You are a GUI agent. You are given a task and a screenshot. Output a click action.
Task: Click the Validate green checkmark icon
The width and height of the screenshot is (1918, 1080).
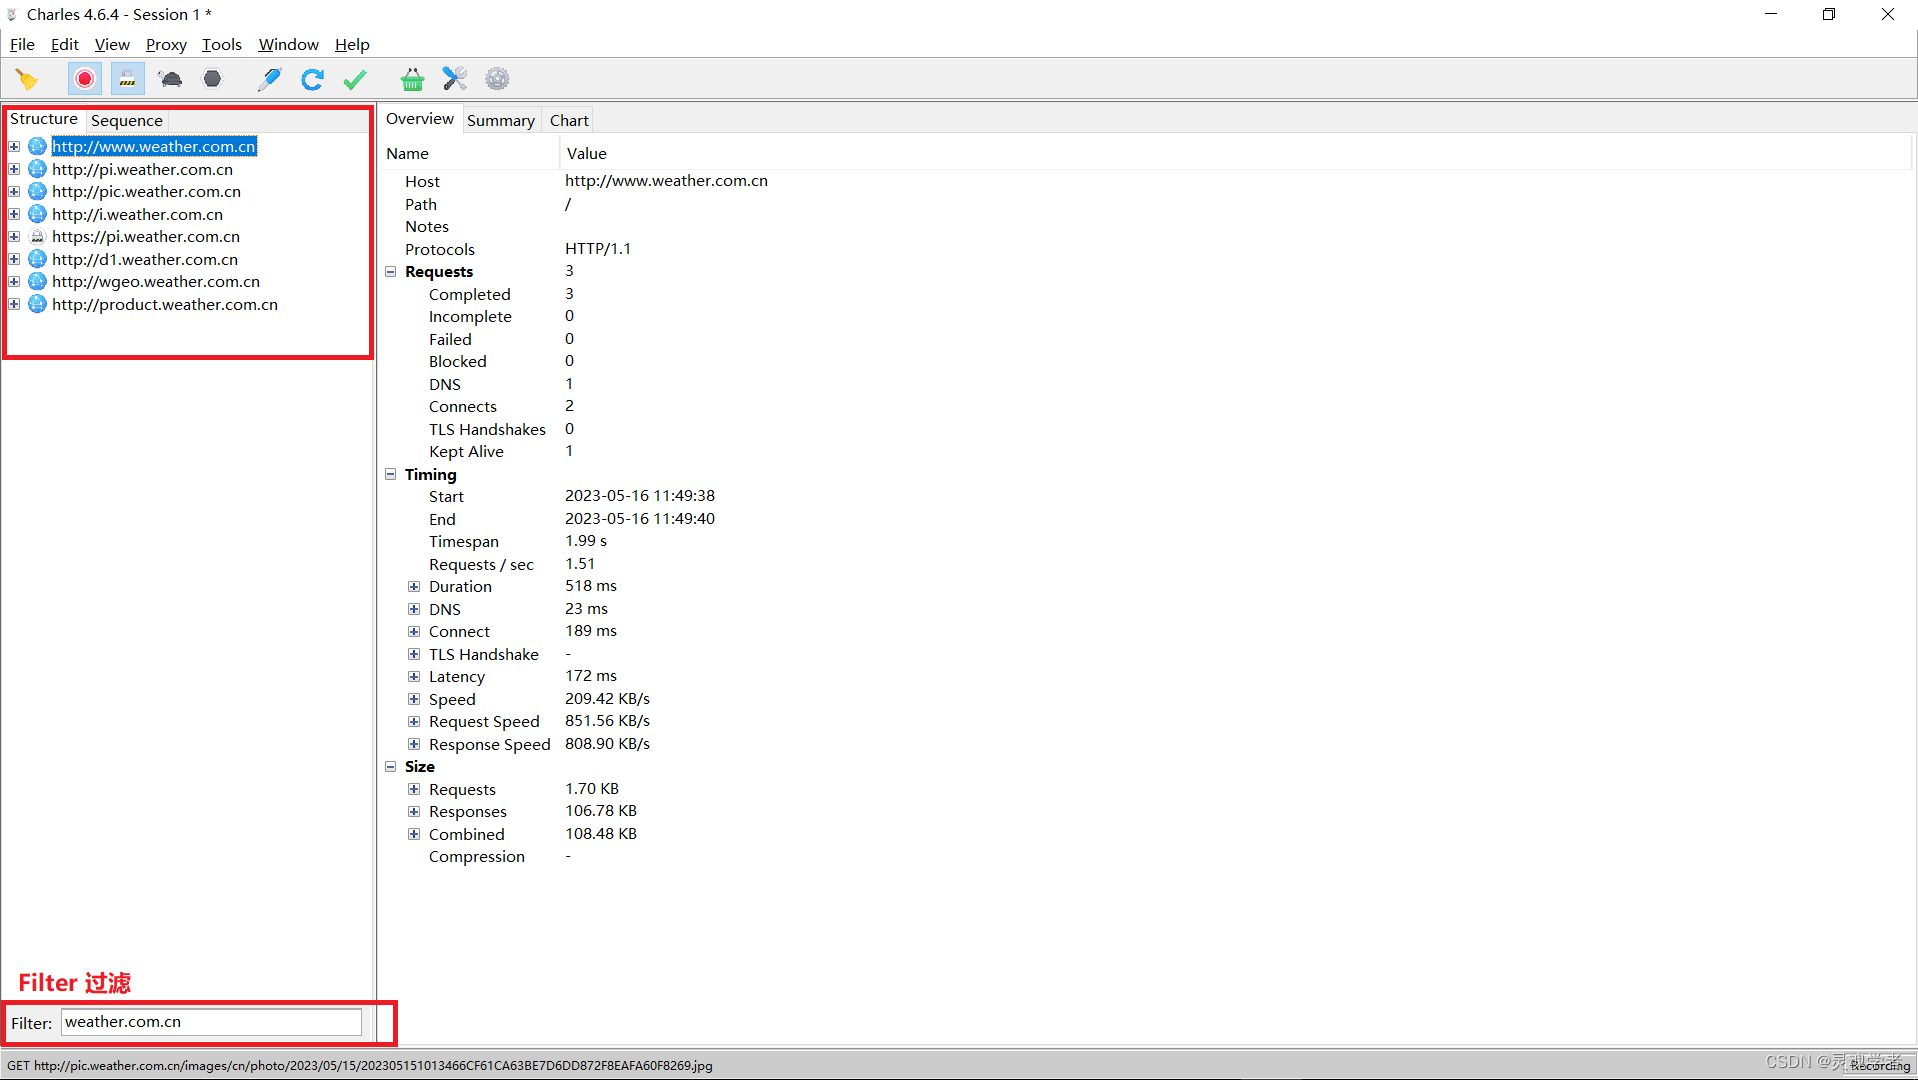coord(355,79)
